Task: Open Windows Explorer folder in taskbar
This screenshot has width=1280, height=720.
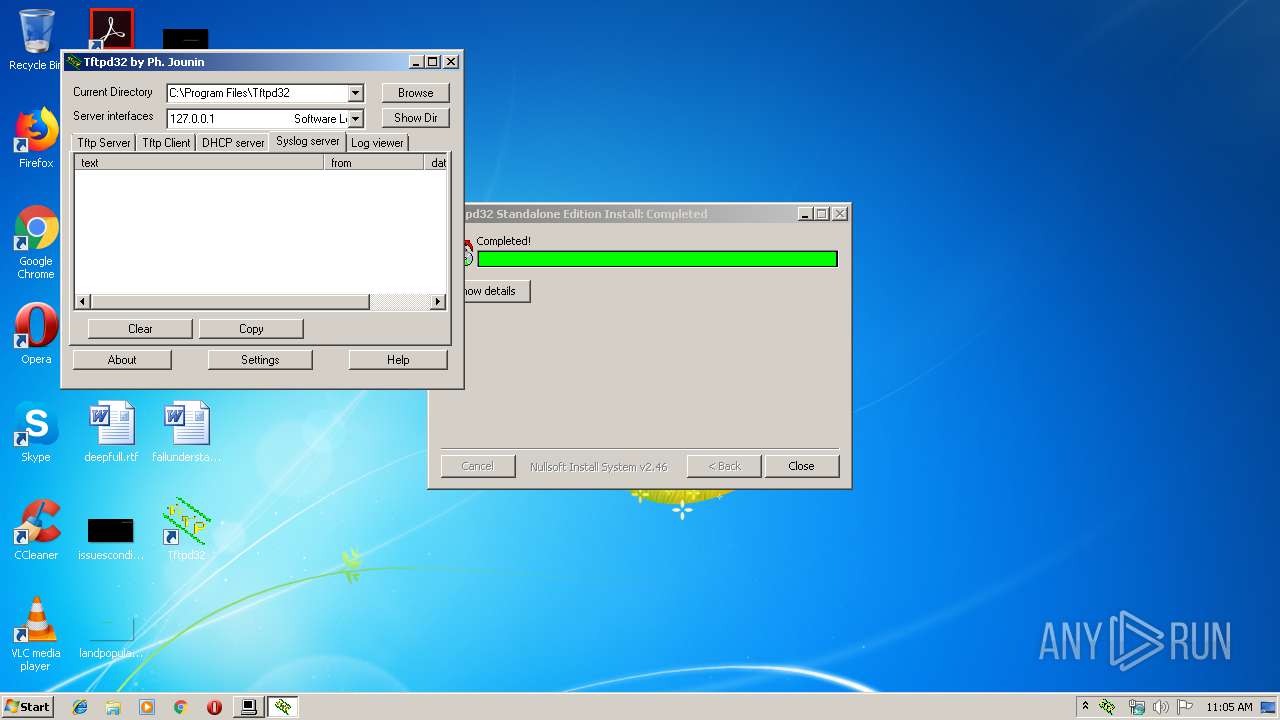Action: (113, 707)
